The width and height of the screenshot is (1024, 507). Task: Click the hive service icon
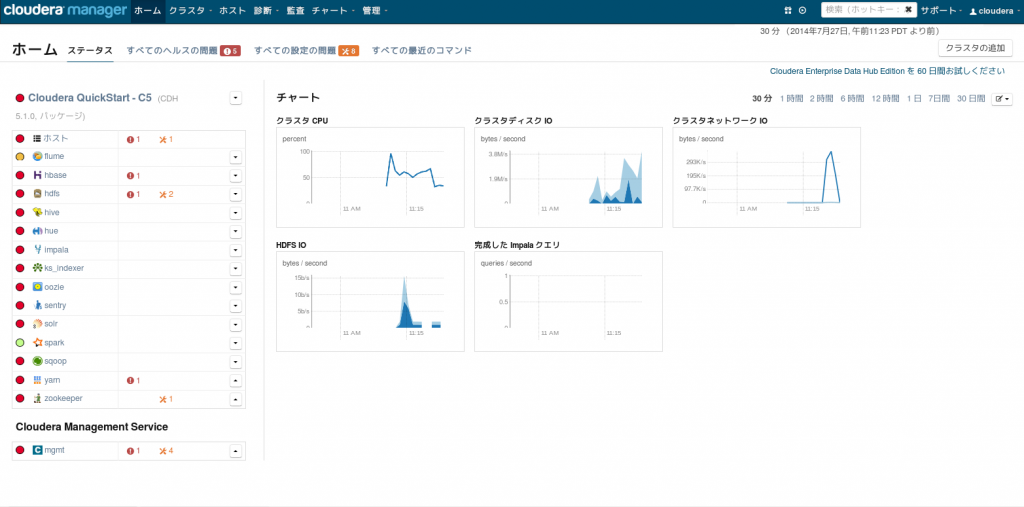click(x=38, y=212)
